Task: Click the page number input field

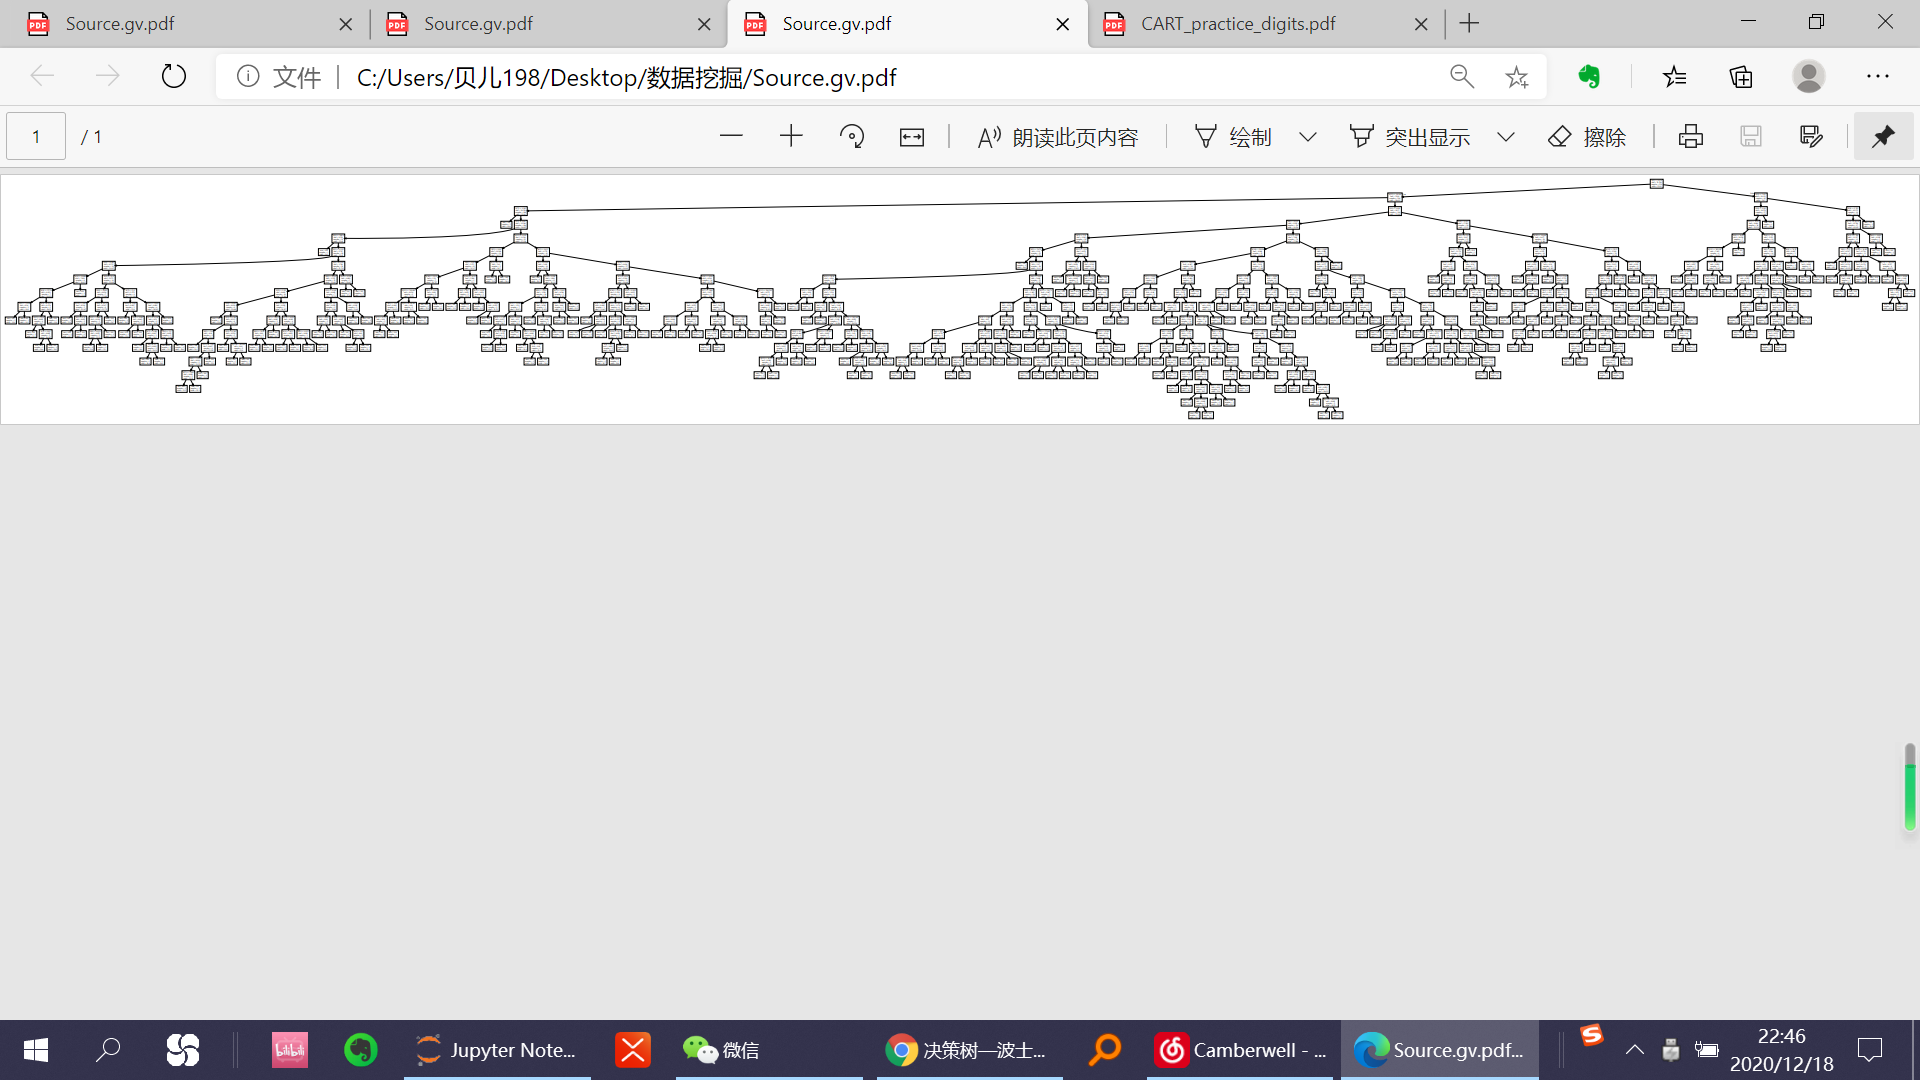Action: tap(36, 137)
